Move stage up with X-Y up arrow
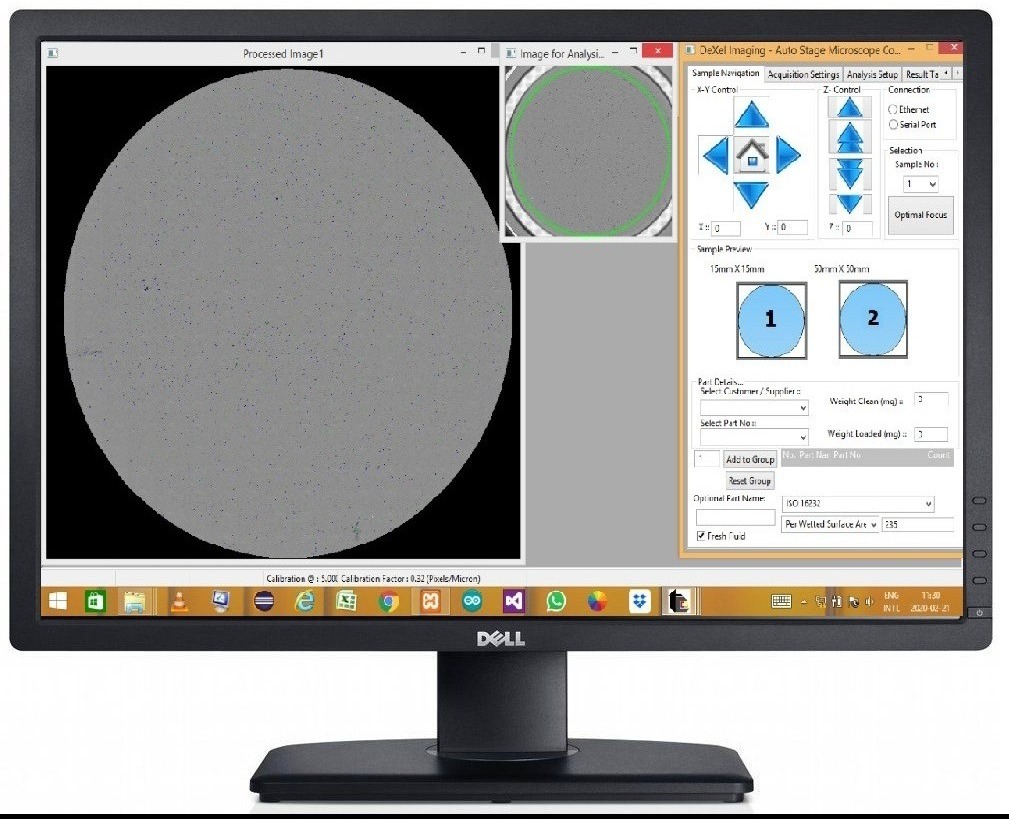The width and height of the screenshot is (1009, 819). pos(751,114)
